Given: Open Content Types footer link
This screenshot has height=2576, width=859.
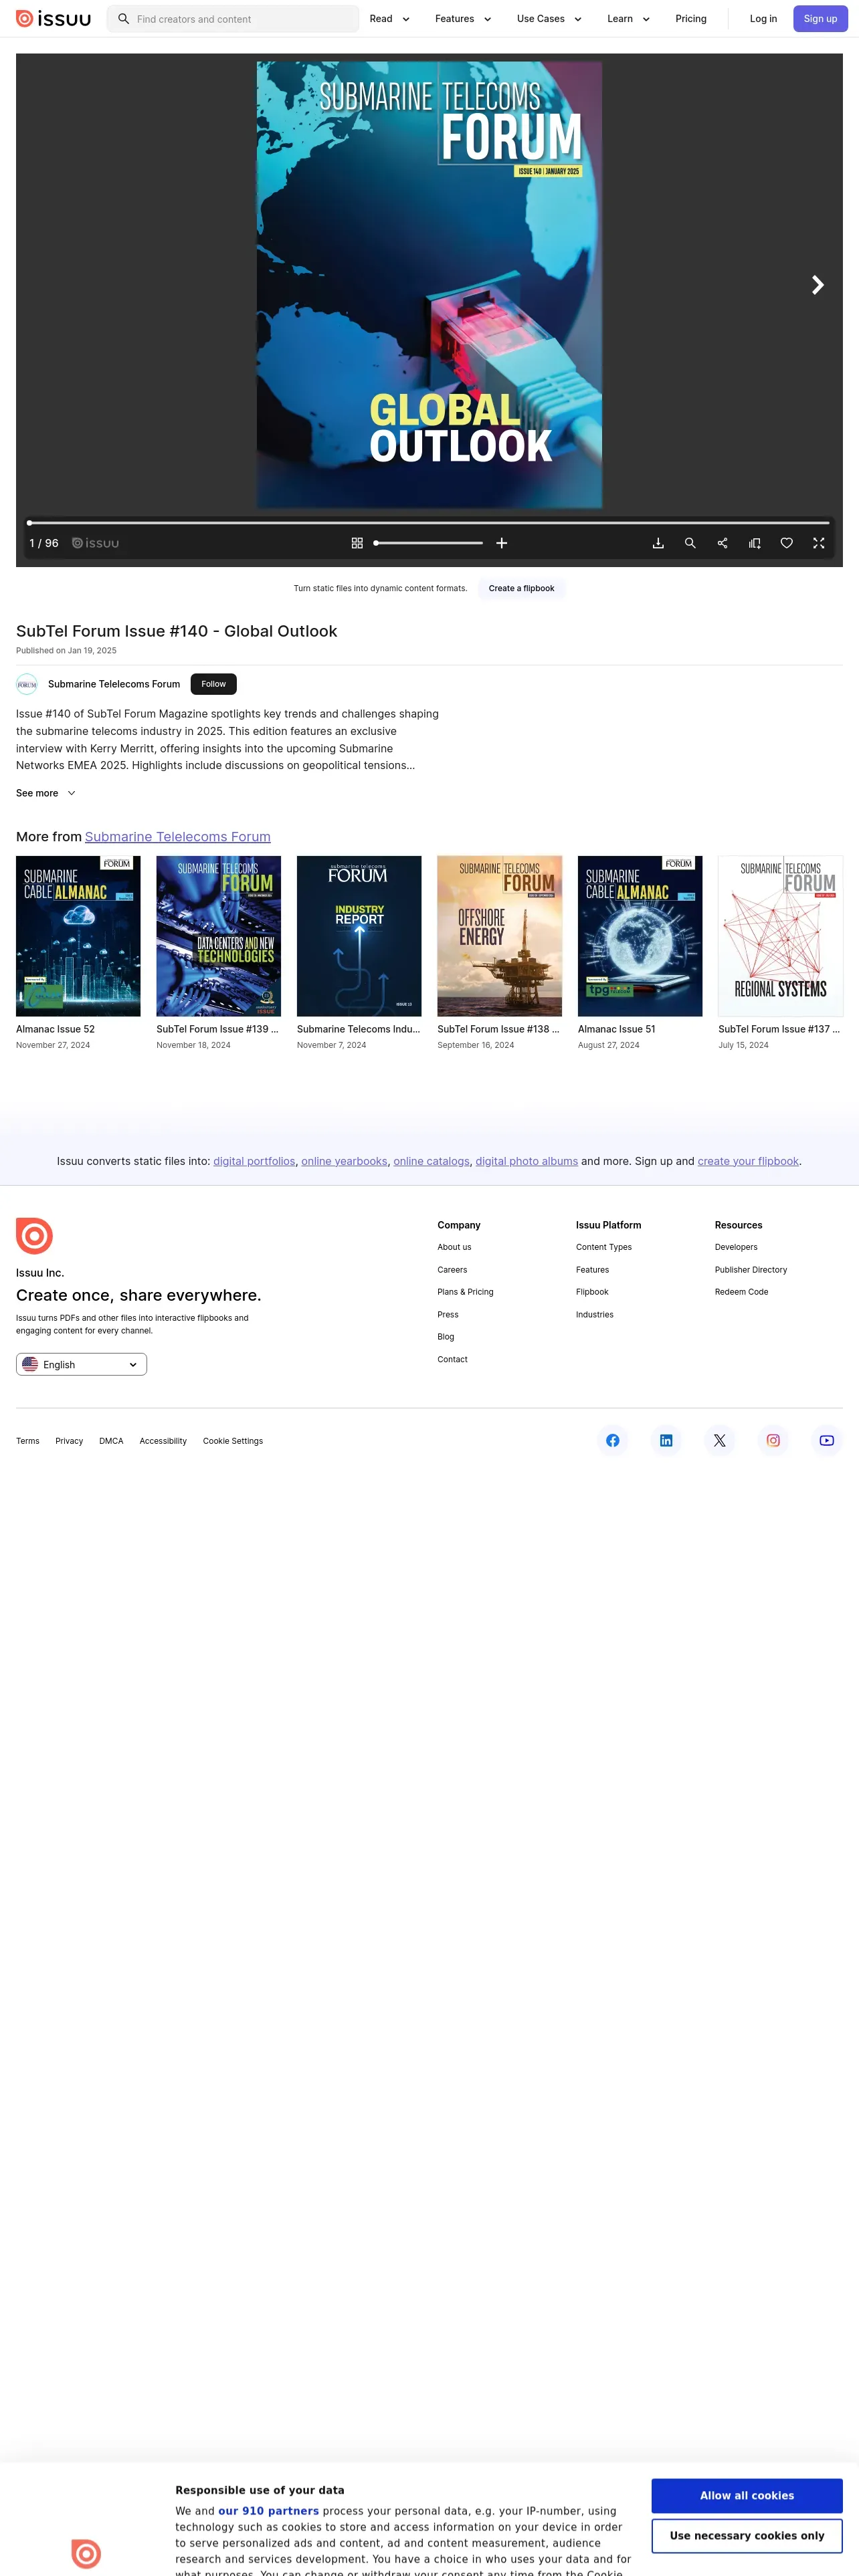Looking at the screenshot, I should point(604,1247).
